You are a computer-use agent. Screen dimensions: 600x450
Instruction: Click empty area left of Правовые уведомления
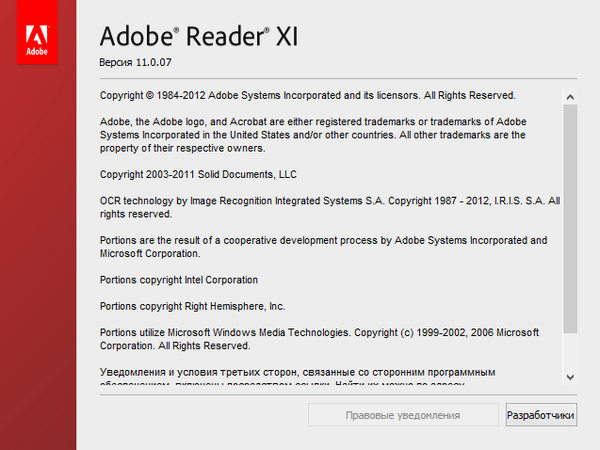pyautogui.click(x=200, y=415)
